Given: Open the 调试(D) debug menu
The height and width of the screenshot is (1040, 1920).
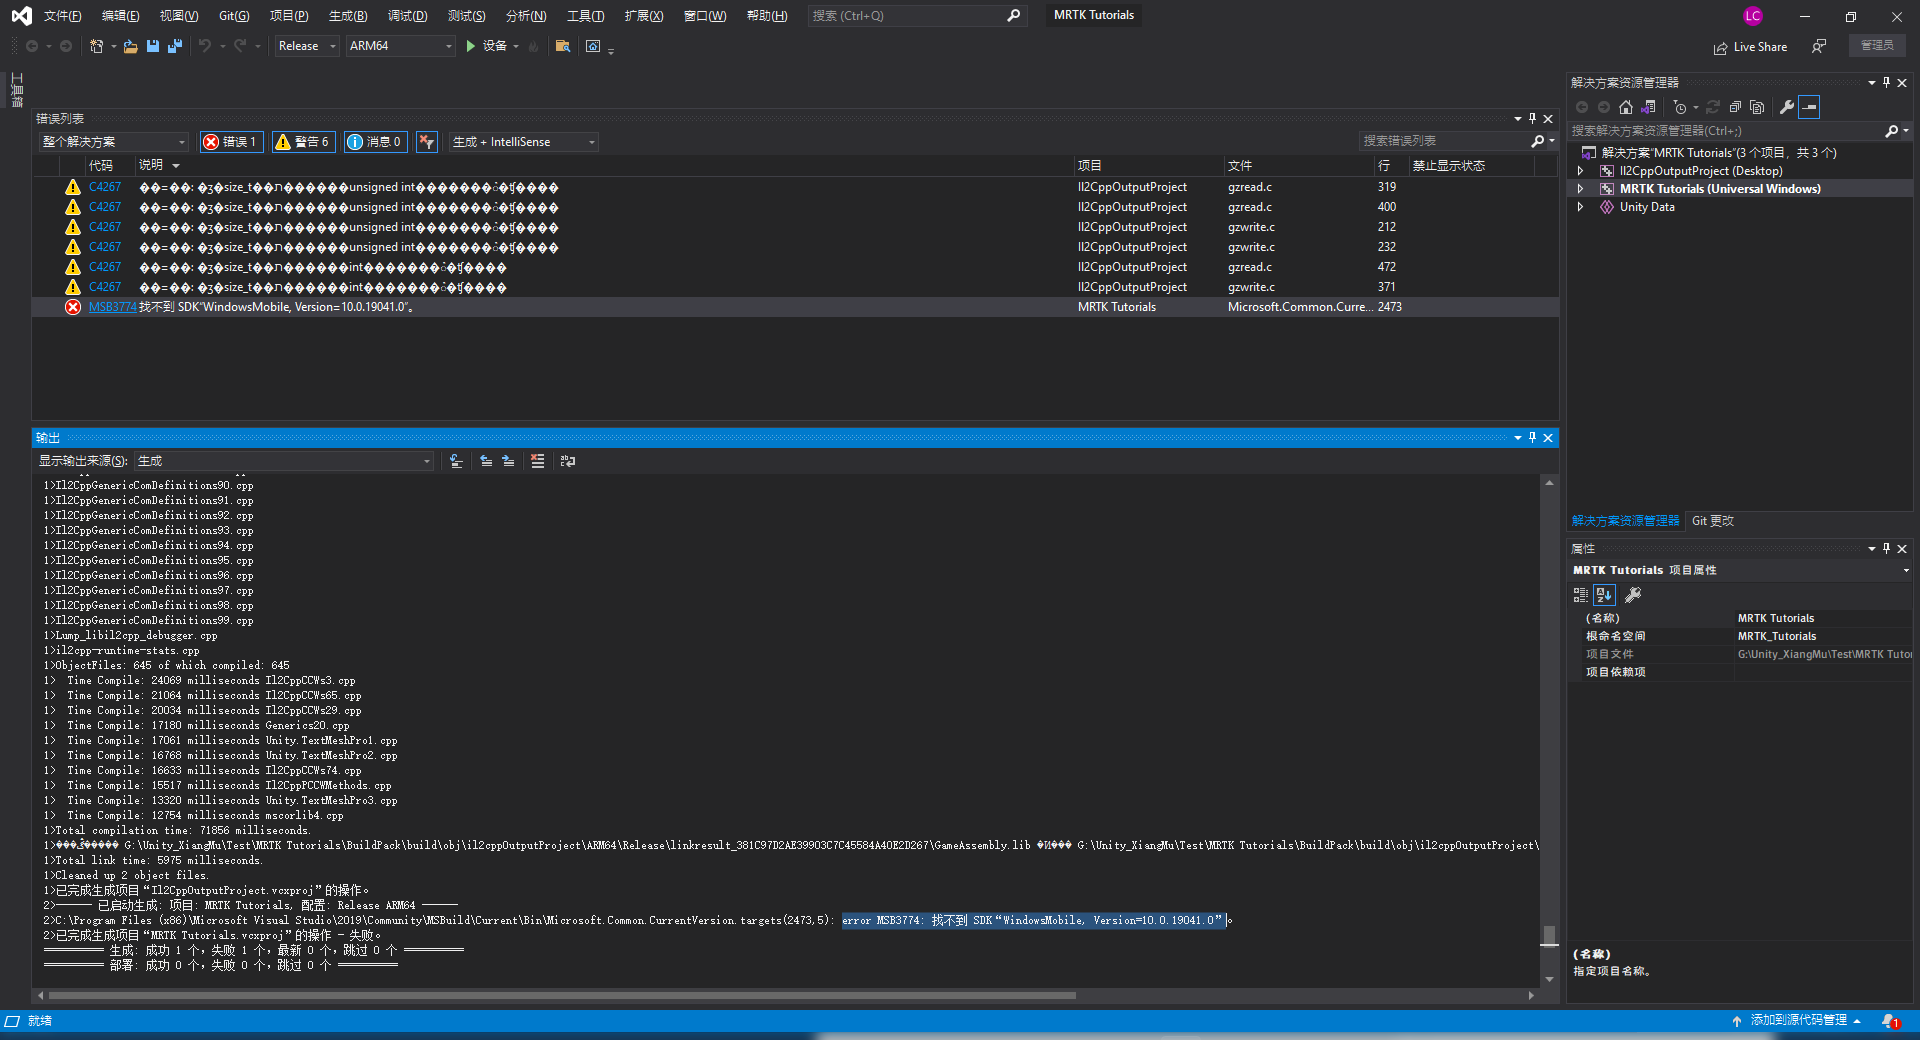Looking at the screenshot, I should (407, 16).
